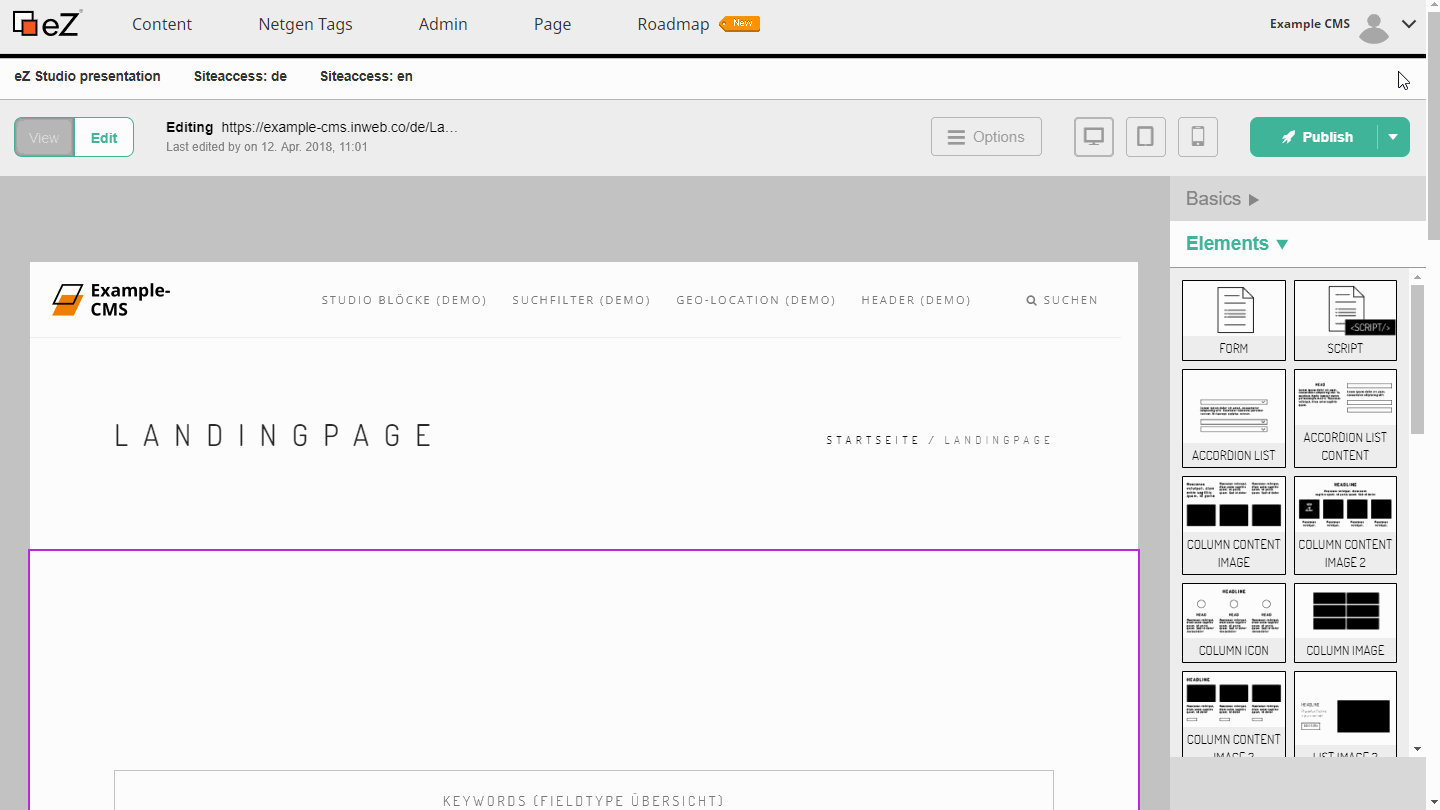1440x810 pixels.
Task: Select the Column Image block
Action: pos(1345,622)
